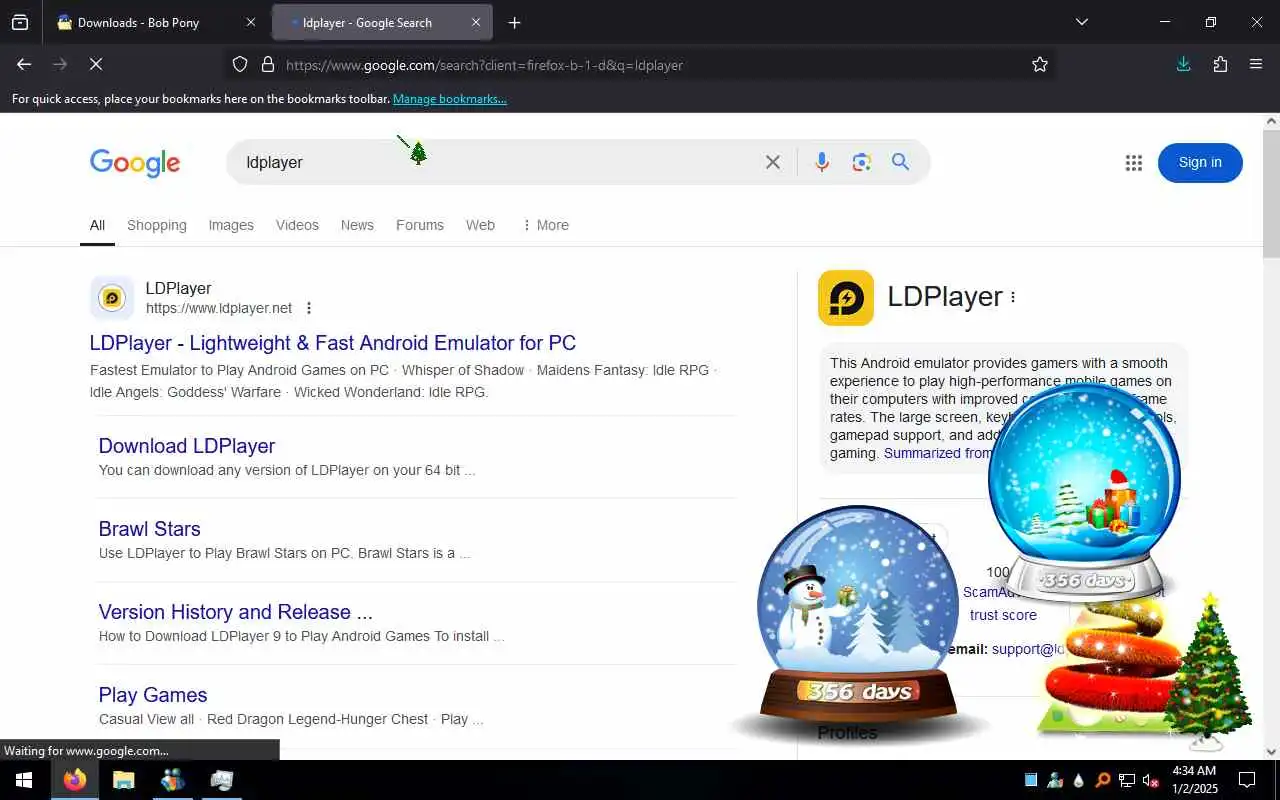Expand the More search filters
The width and height of the screenshot is (1280, 800).
click(545, 225)
